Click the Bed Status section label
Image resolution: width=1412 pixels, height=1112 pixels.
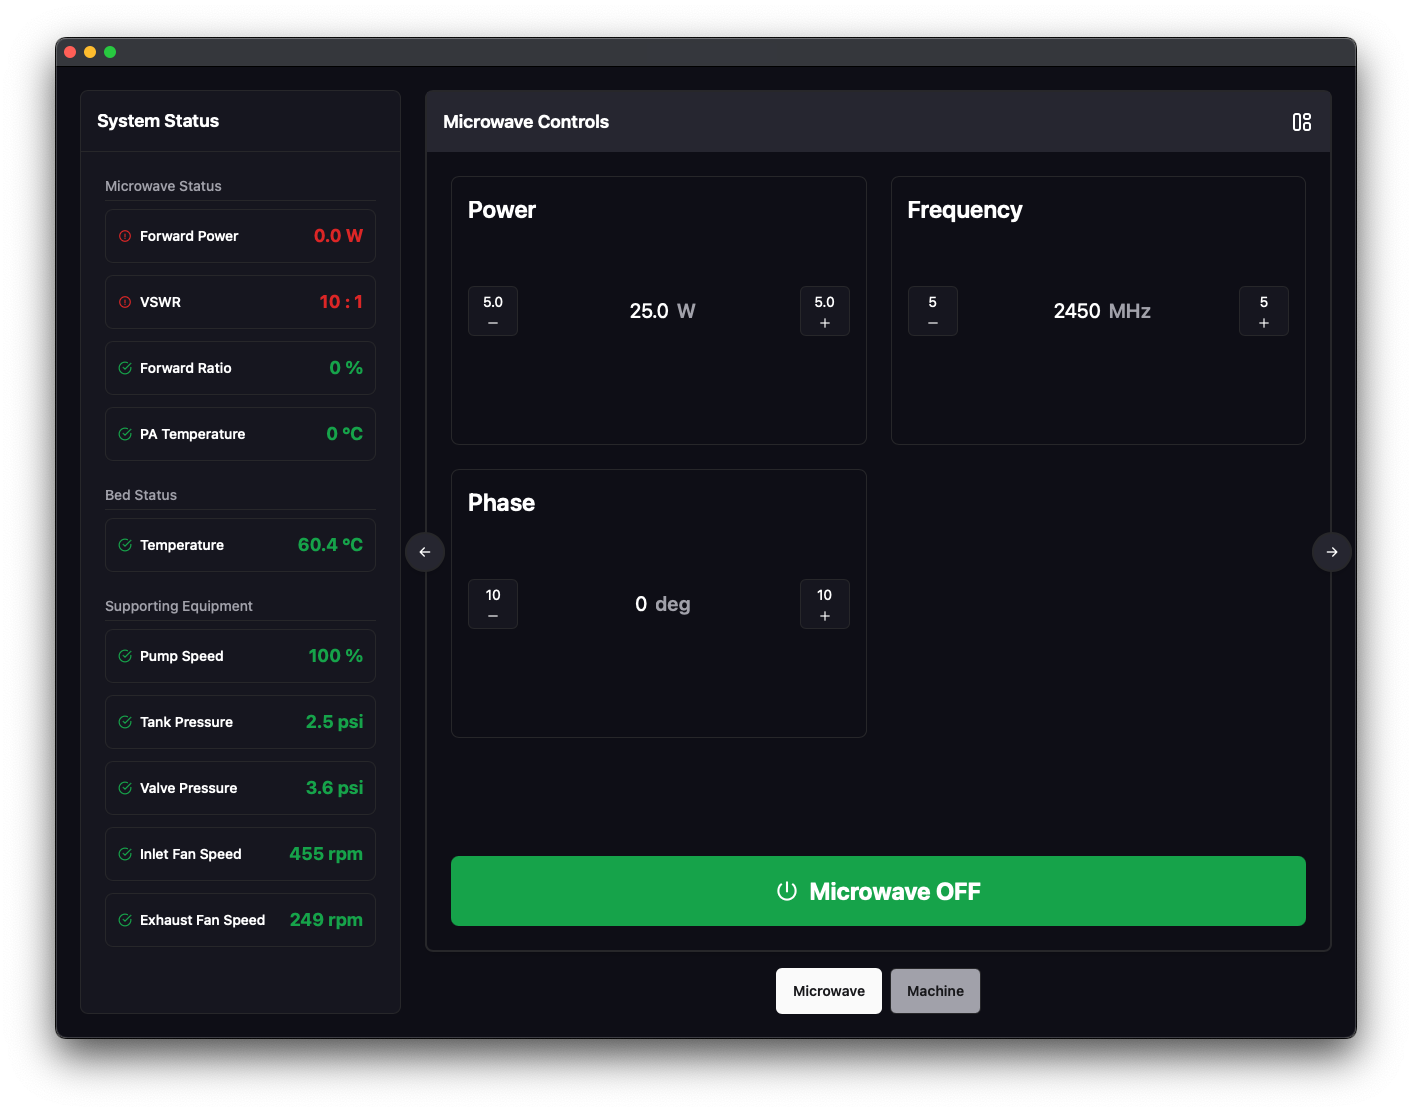tap(141, 495)
